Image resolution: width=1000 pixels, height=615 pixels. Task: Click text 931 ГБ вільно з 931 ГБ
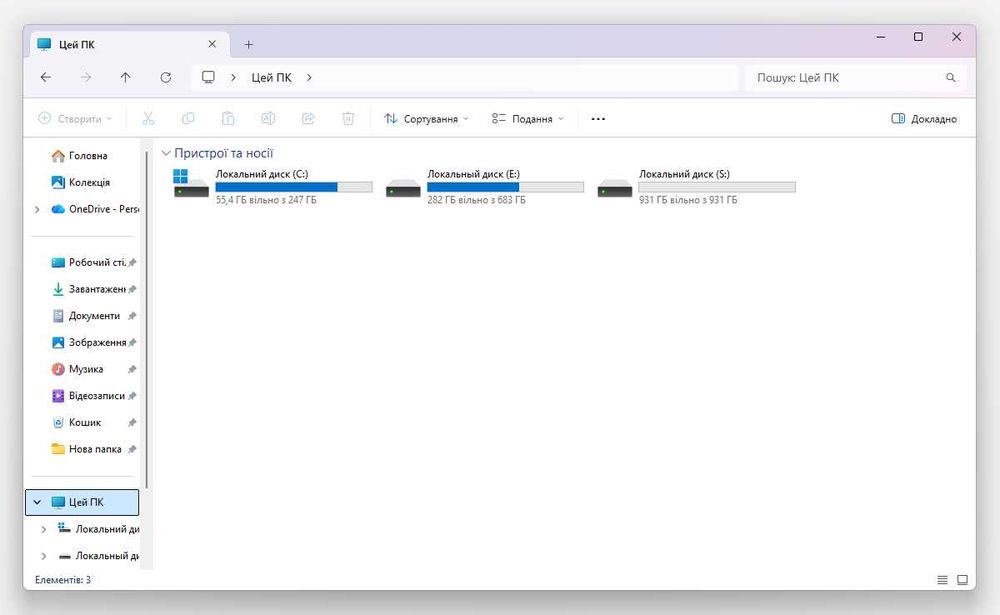point(688,200)
